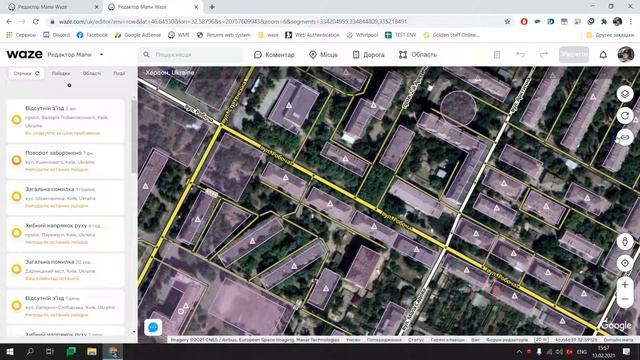Open the WME bookmark
Image resolution: width=640 pixels, height=360 pixels.
[179, 35]
